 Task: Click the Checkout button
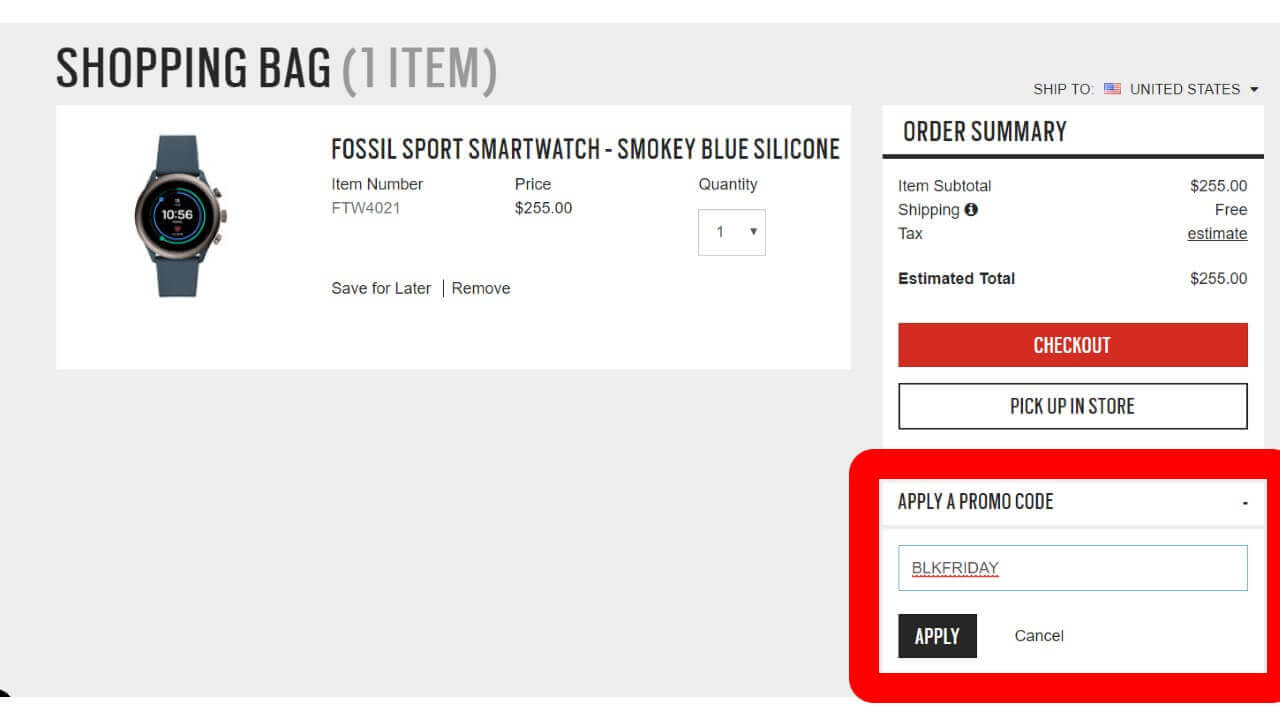click(x=1072, y=345)
